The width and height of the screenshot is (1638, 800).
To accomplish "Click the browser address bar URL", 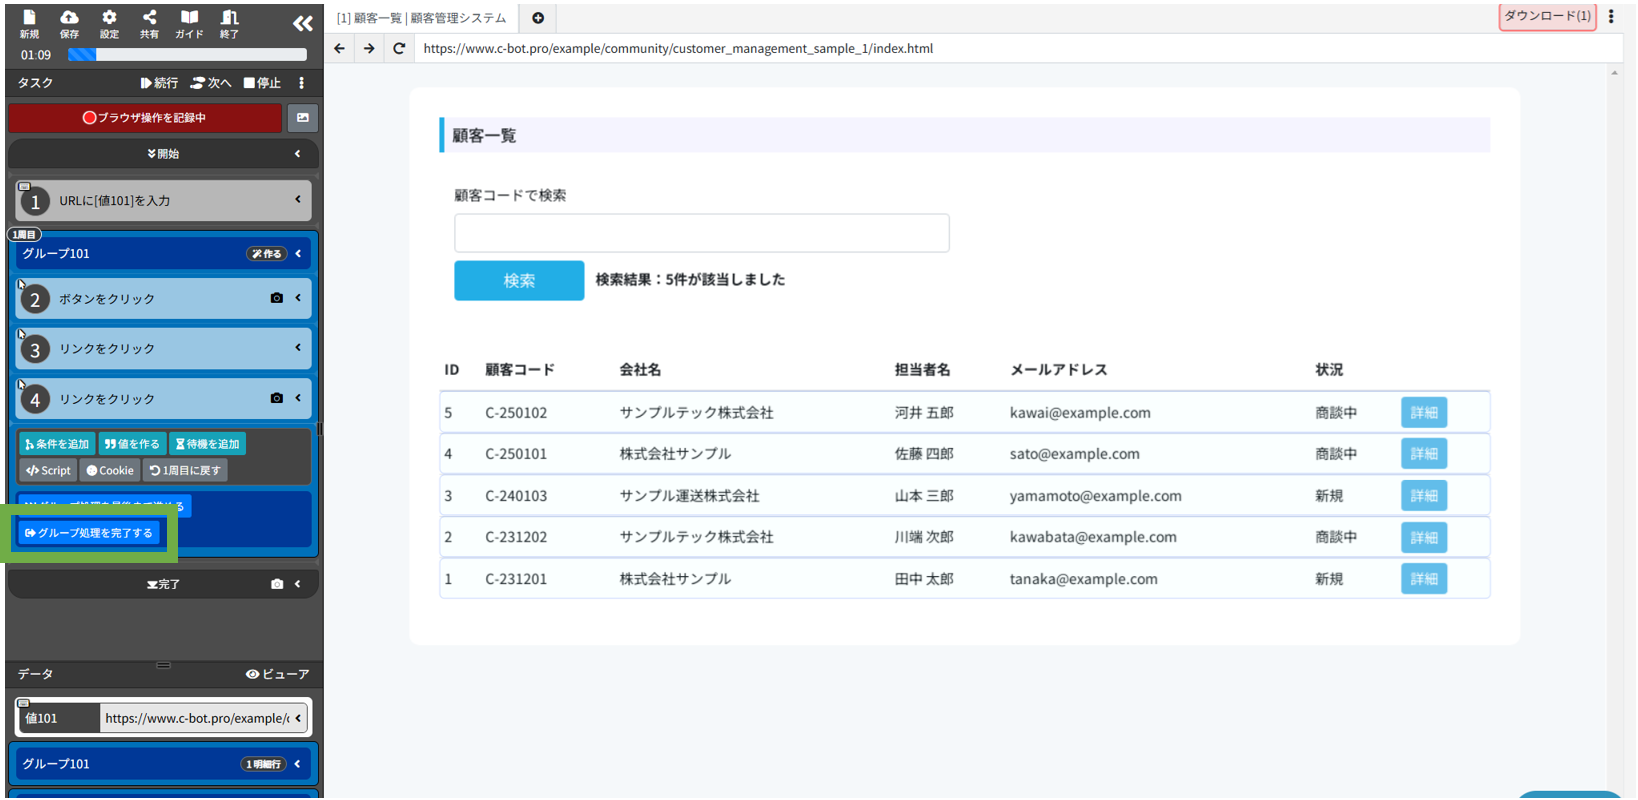I will coord(678,48).
